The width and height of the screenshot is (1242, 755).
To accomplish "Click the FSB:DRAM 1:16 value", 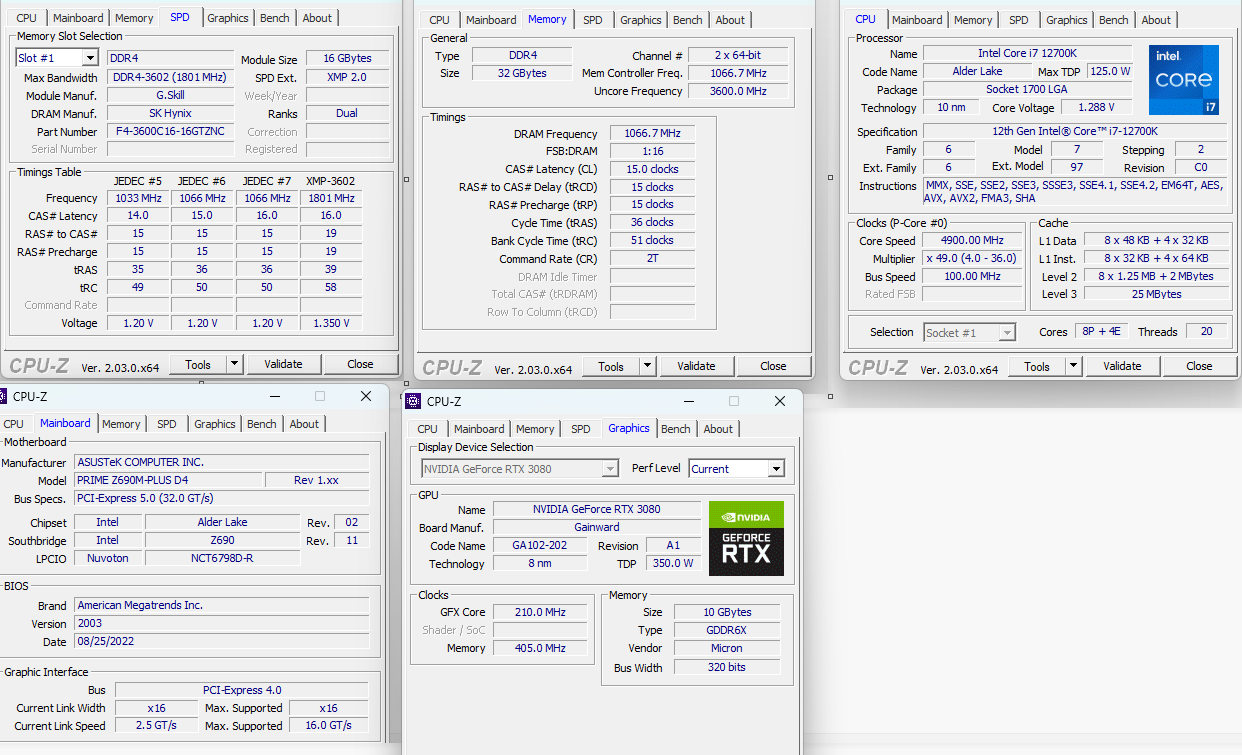I will click(x=652, y=151).
